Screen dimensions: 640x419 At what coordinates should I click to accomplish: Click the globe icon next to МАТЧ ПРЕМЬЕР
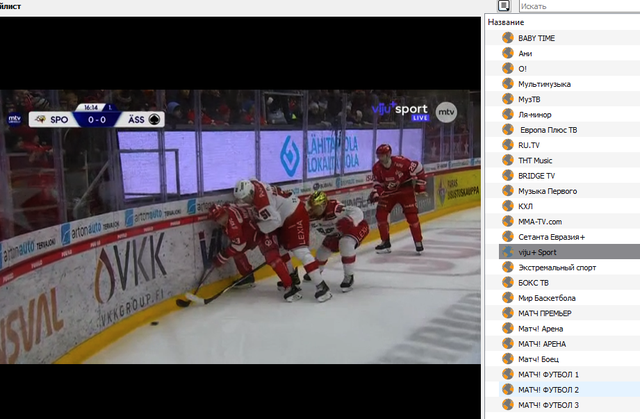click(508, 313)
